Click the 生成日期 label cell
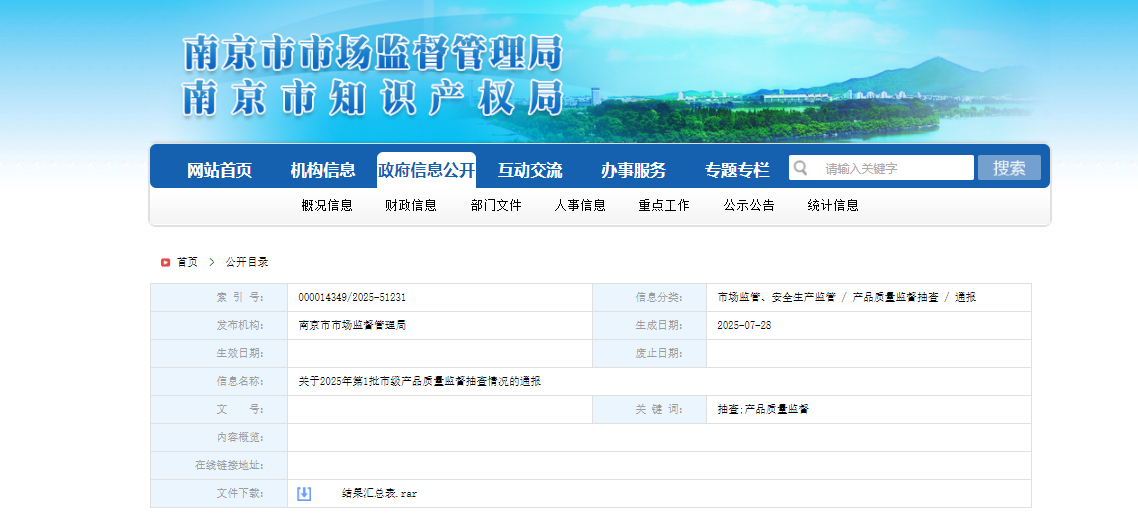 650,325
